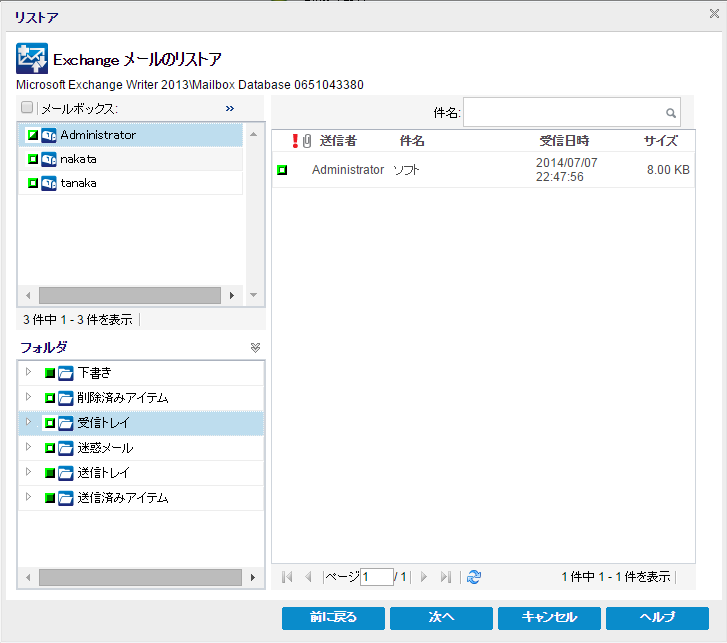
Task: Click the refresh icon in pagination bar
Action: click(474, 577)
